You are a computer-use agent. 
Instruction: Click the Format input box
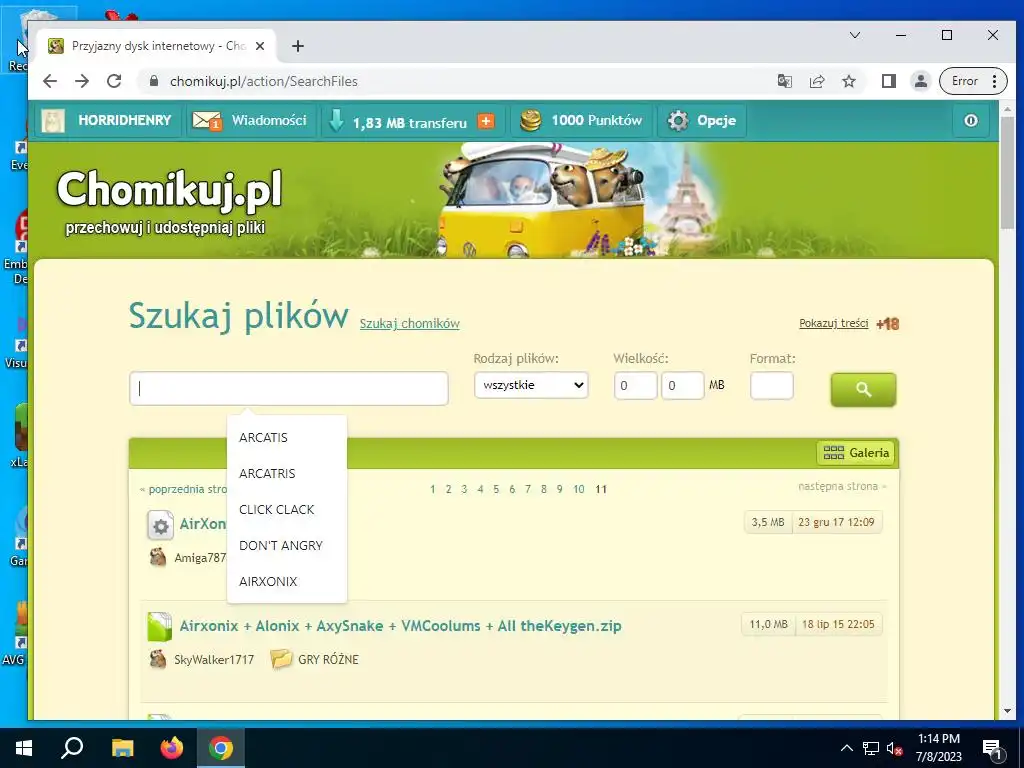(x=772, y=385)
